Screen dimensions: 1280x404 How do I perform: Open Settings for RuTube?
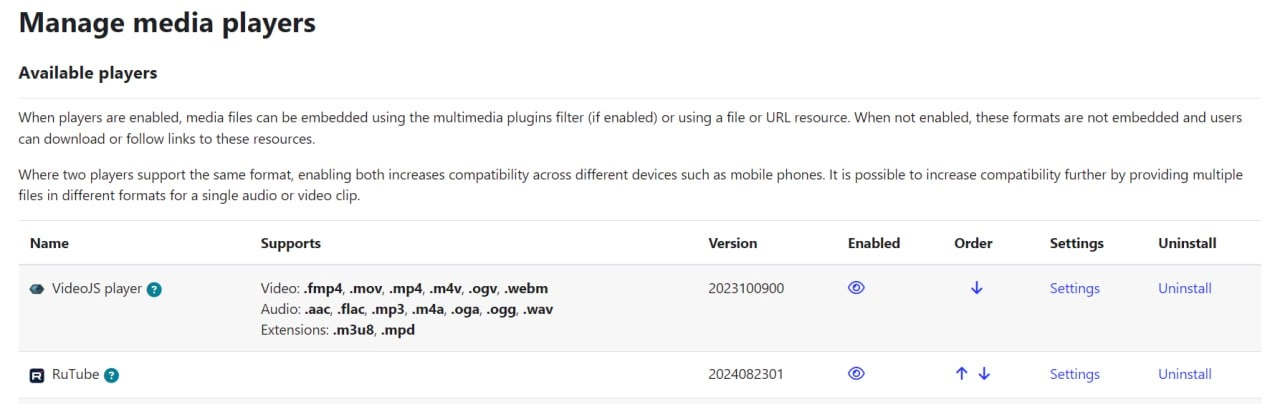(1075, 374)
